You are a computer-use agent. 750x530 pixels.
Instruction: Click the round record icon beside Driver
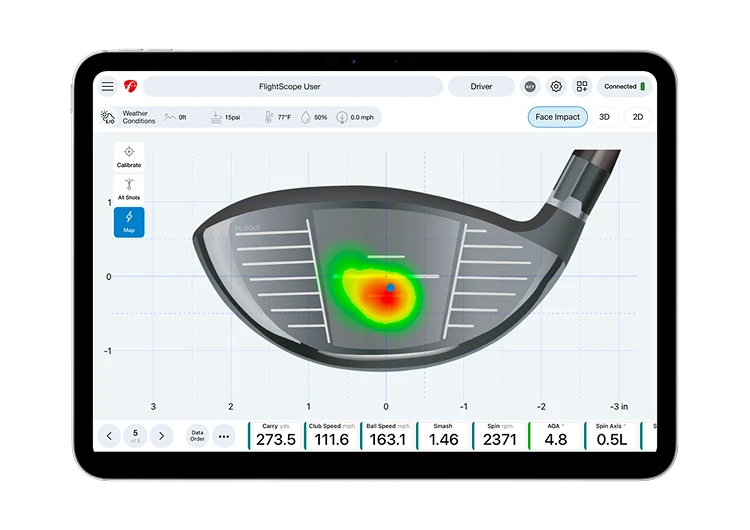(529, 87)
